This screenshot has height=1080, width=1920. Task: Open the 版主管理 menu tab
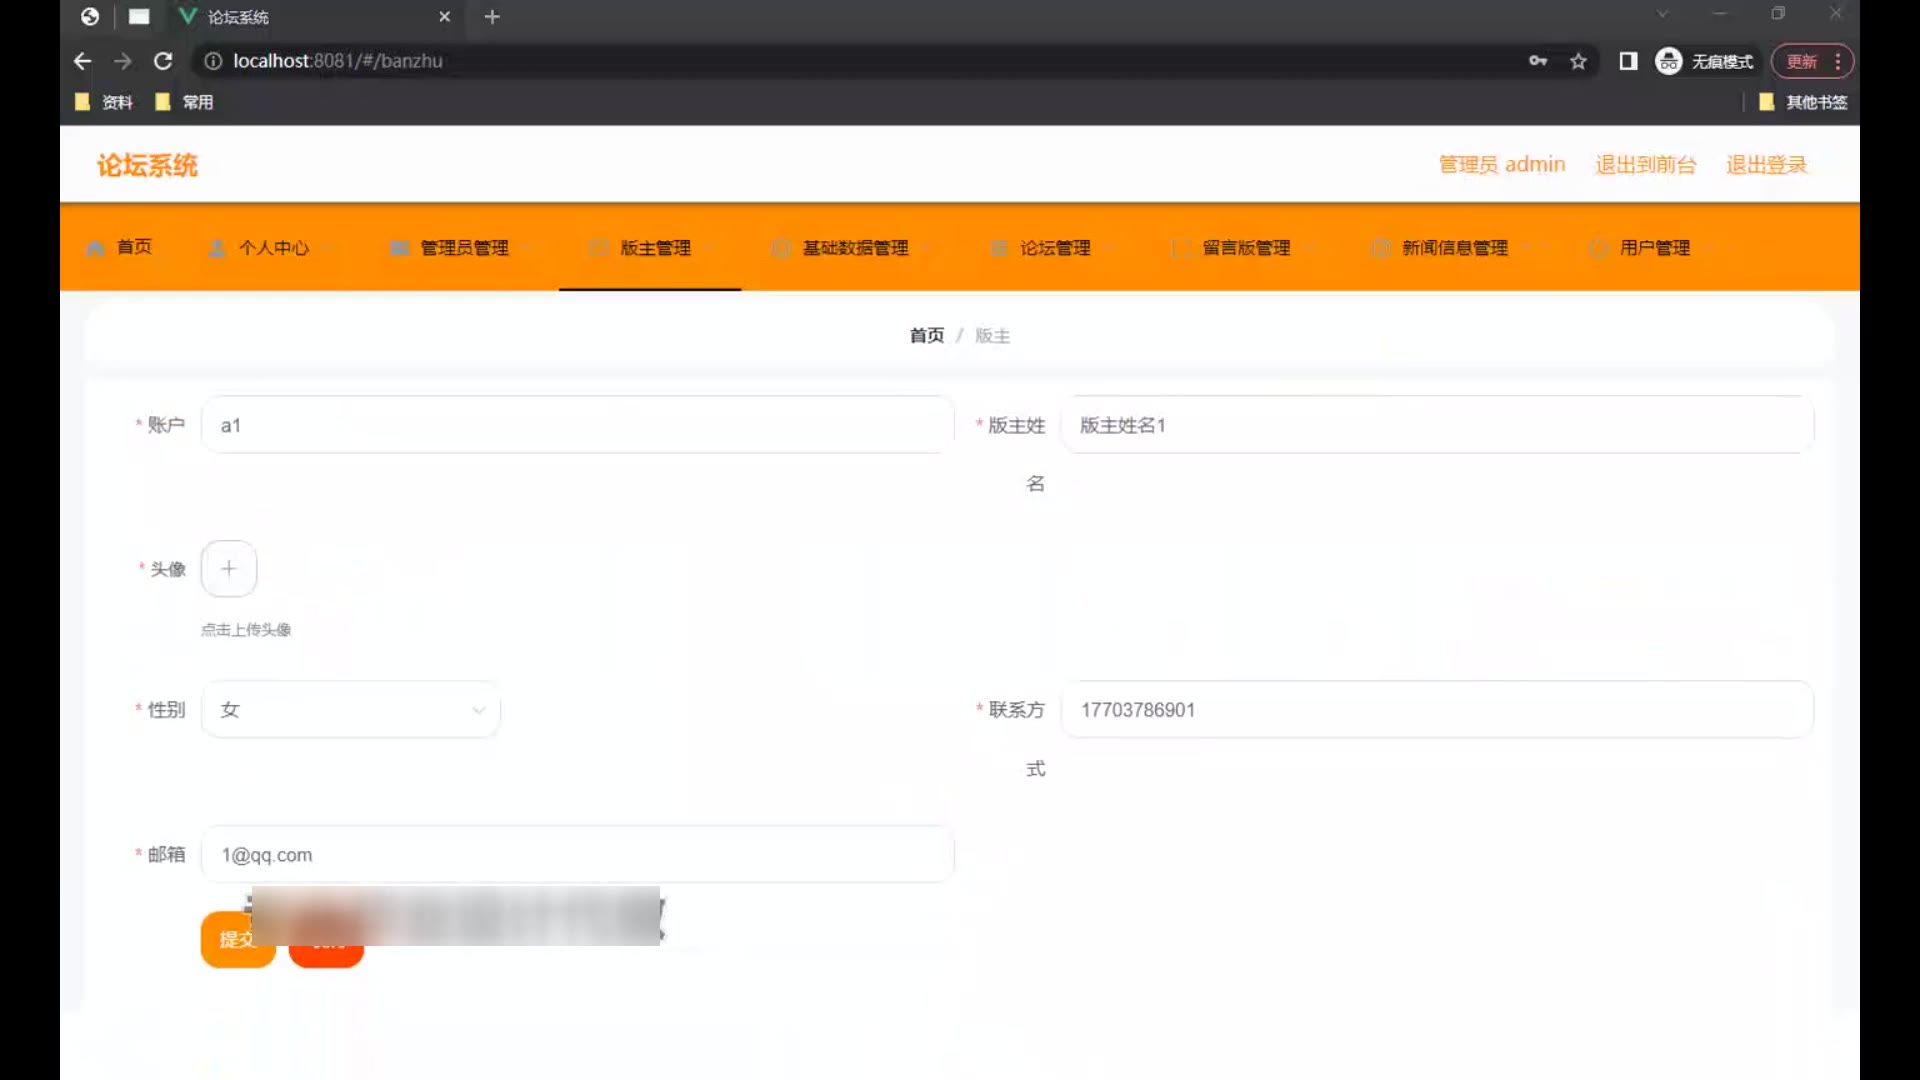[655, 248]
